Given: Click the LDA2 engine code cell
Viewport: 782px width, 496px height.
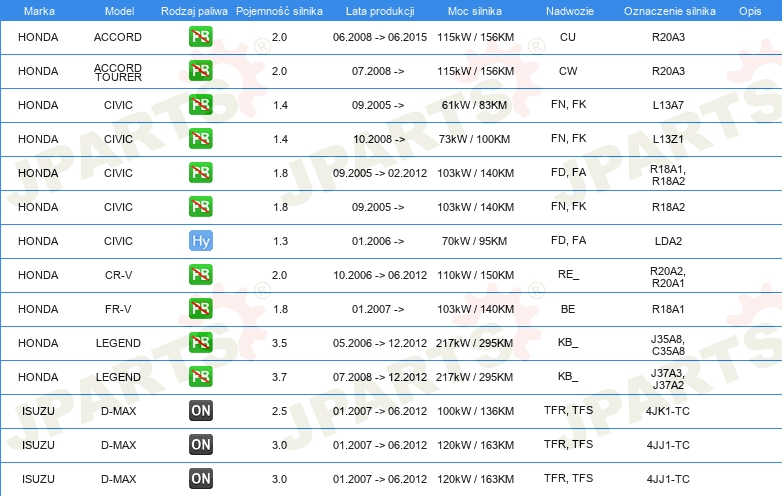Looking at the screenshot, I should point(668,241).
